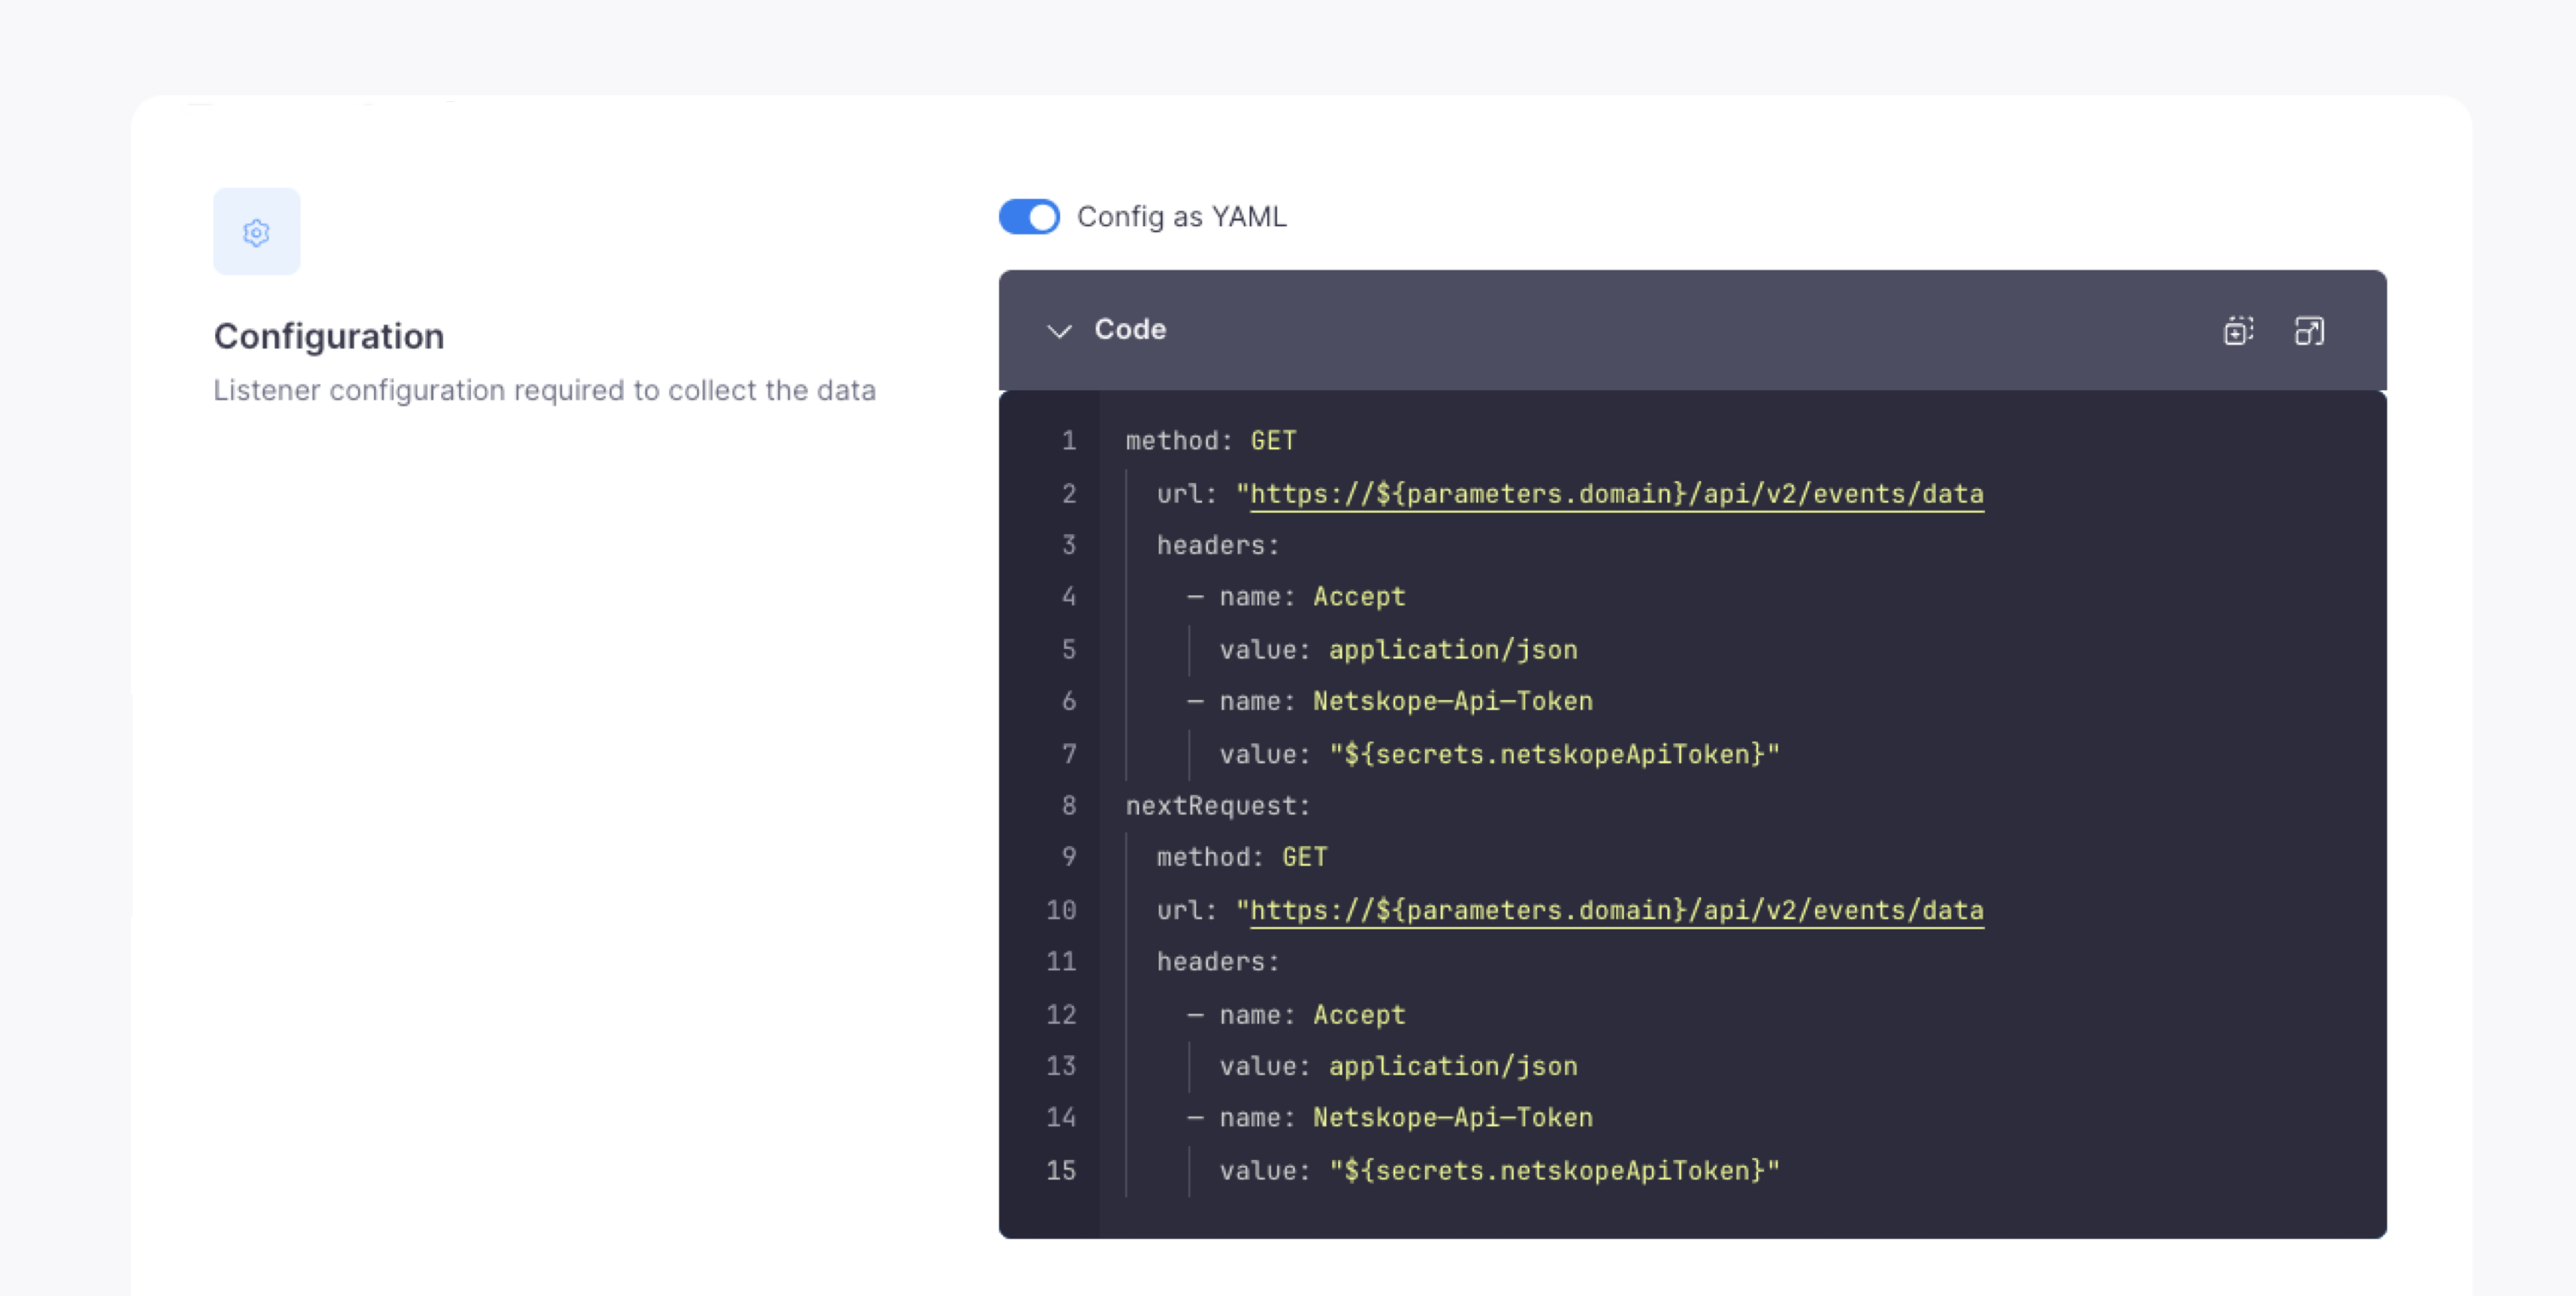Click the Accept header name on line 4
Viewport: 2576px width, 1296px height.
point(1358,597)
